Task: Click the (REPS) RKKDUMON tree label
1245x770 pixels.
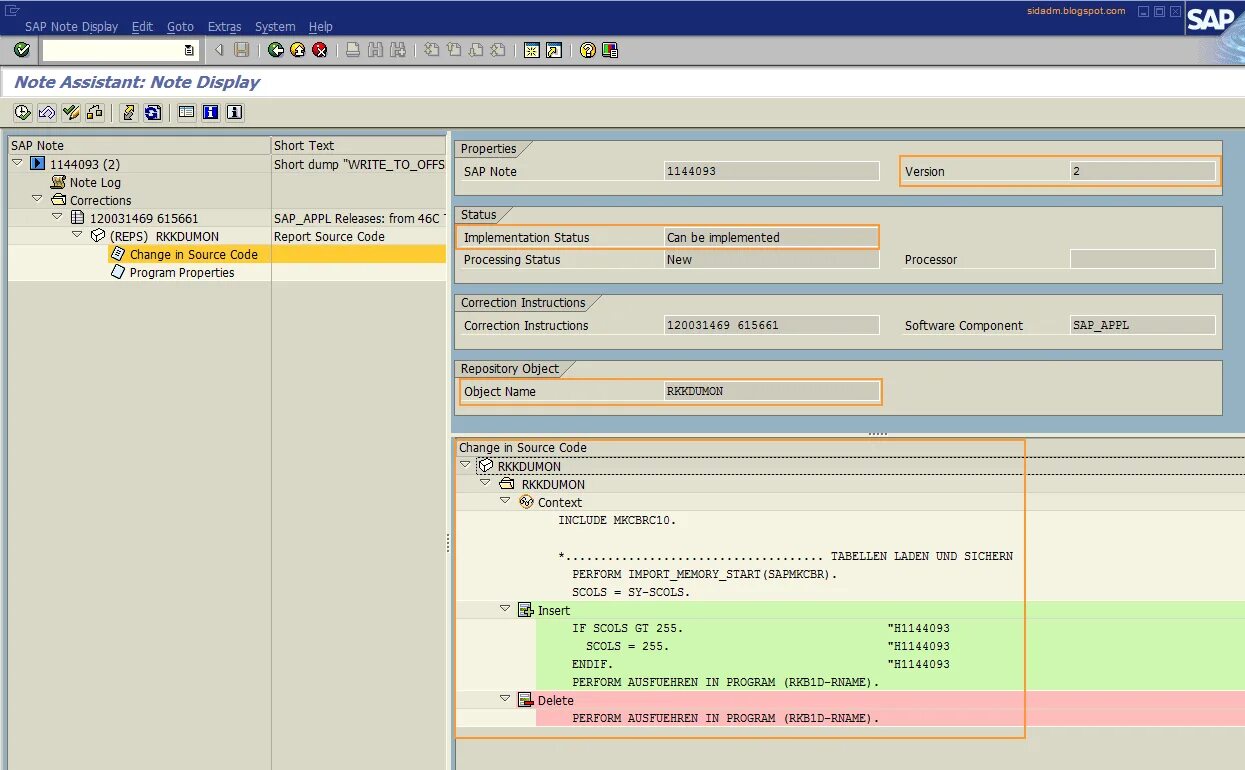Action: click(164, 236)
